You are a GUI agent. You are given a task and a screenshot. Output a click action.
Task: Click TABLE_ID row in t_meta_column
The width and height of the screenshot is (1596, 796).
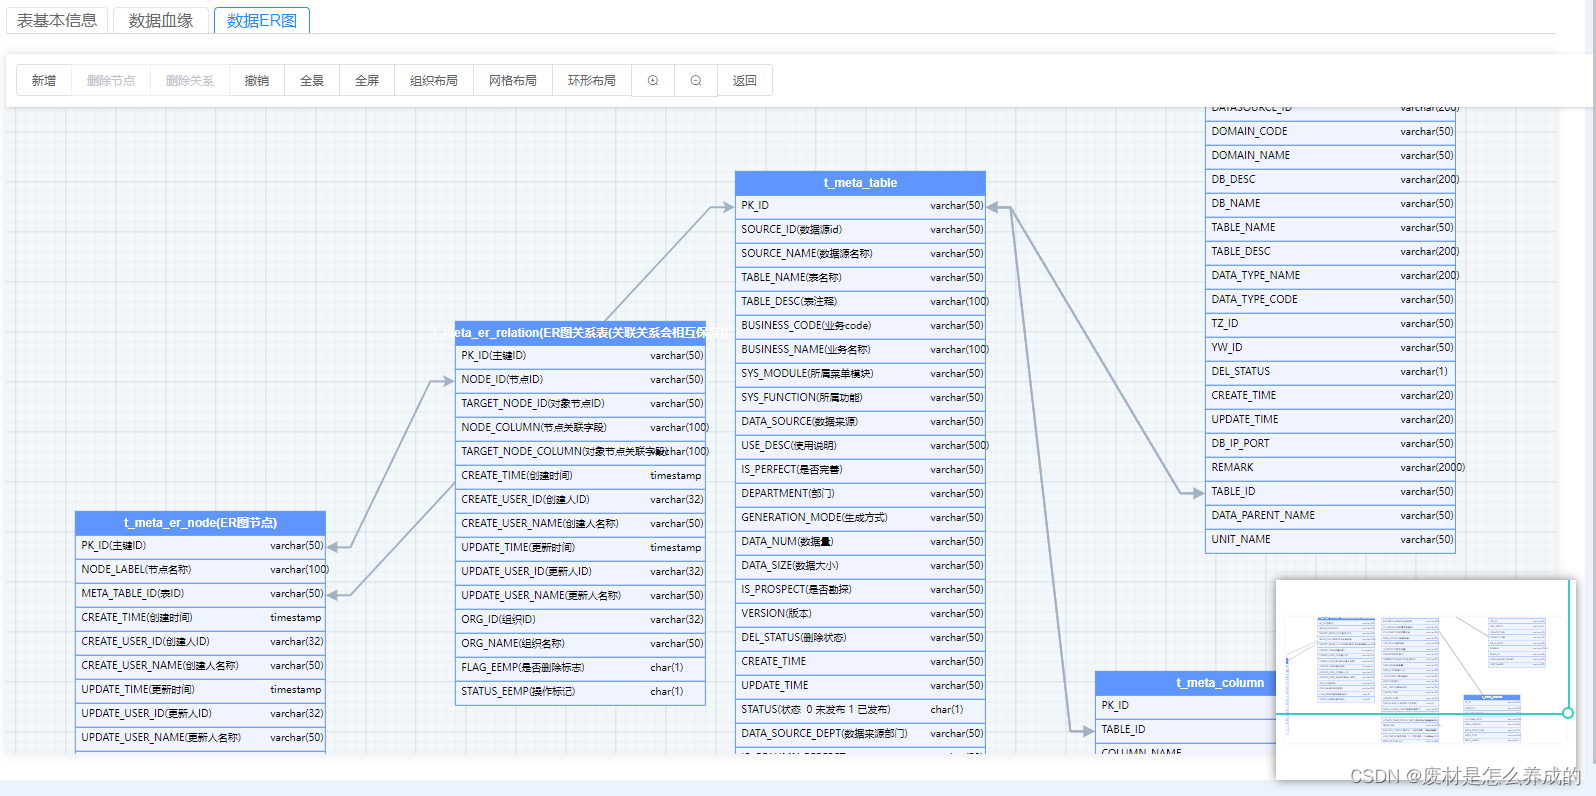(1185, 730)
